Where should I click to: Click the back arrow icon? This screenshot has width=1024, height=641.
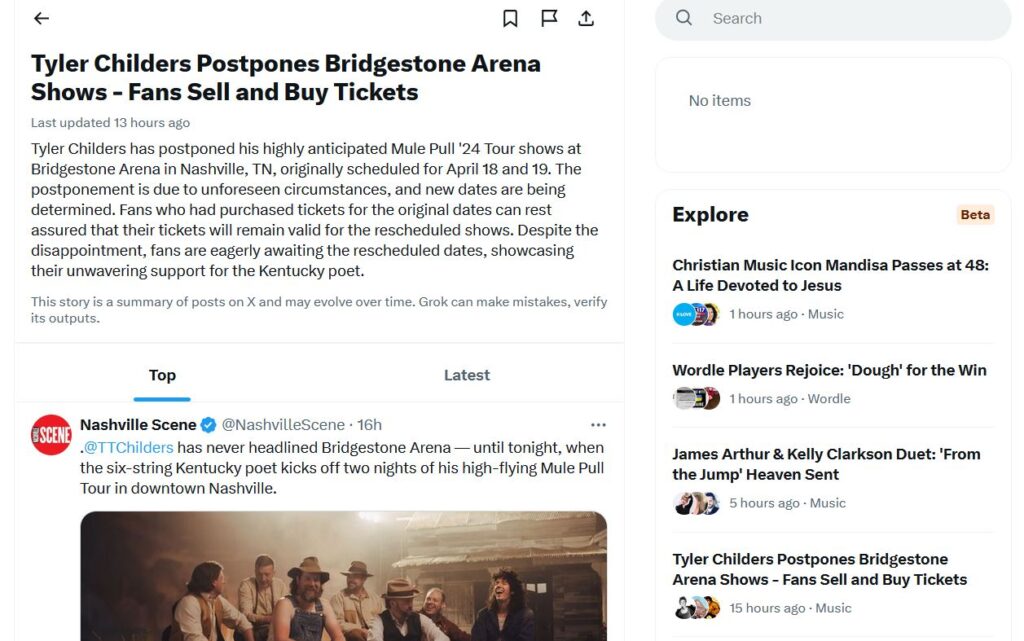[x=41, y=18]
